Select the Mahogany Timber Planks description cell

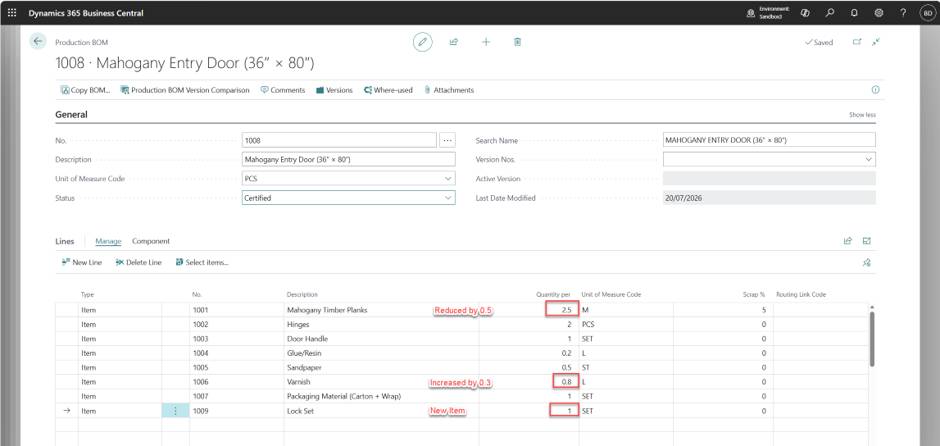381,310
